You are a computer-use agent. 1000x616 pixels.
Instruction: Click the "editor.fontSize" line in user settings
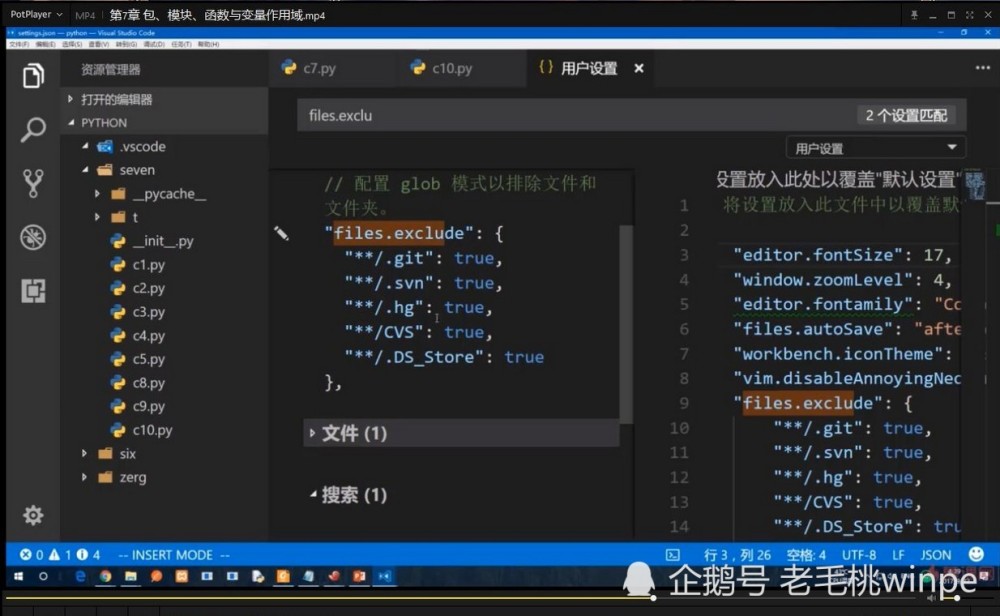pos(842,255)
